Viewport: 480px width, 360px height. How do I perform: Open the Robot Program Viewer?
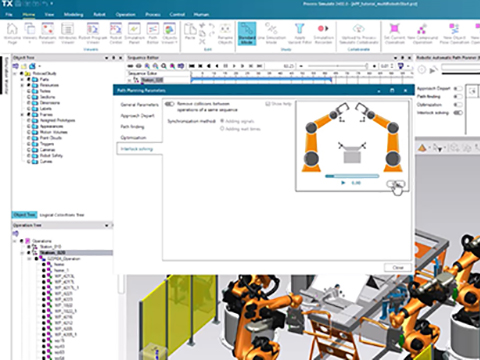(x=93, y=33)
